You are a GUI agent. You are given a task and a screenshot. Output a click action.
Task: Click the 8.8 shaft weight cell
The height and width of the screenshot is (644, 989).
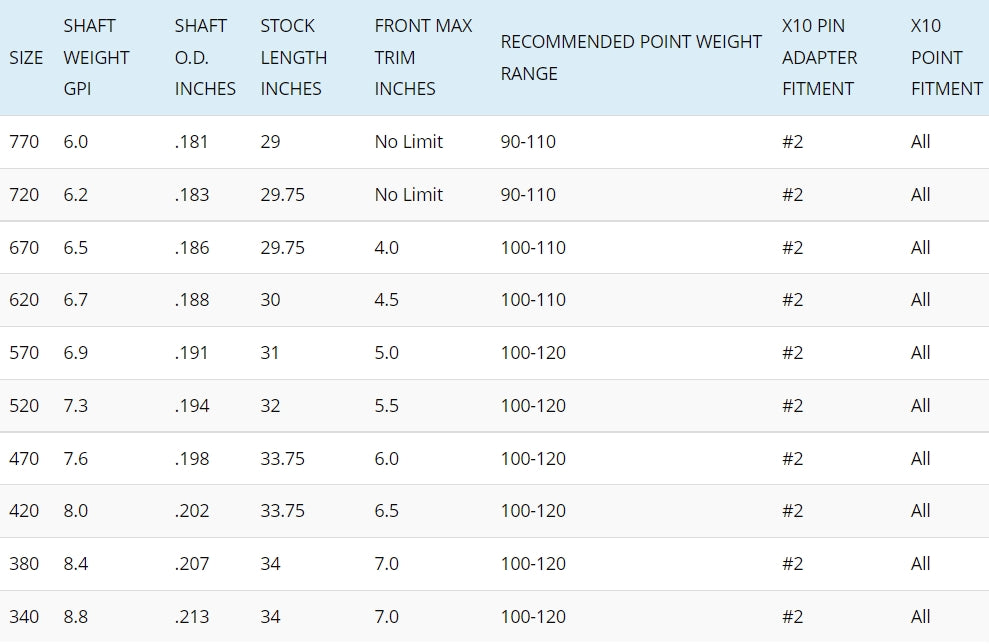(76, 617)
